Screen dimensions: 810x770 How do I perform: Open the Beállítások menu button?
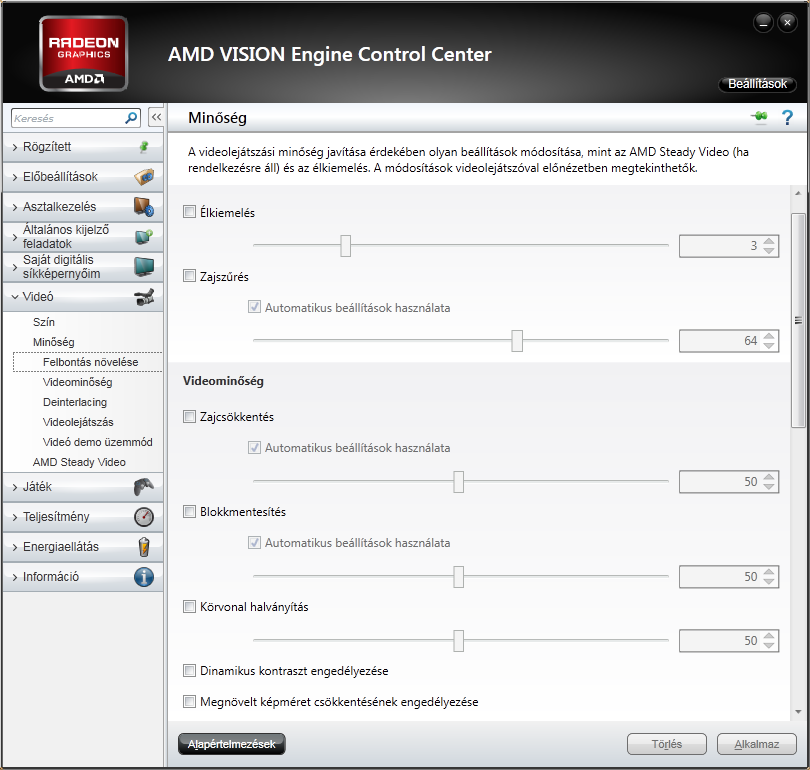(757, 84)
